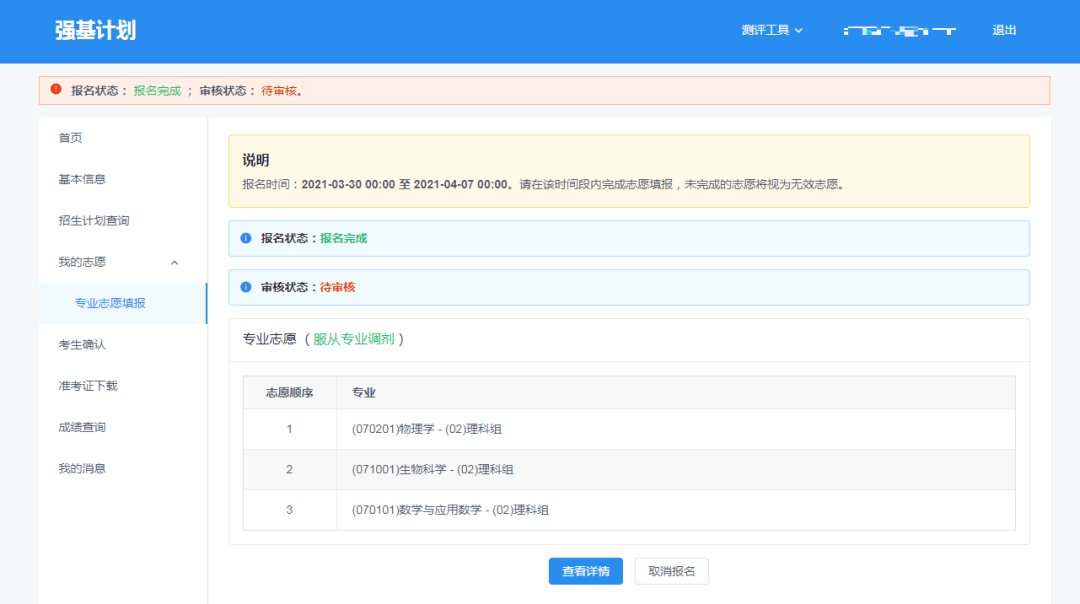The image size is (1080, 604).
Task: Open 成绩查询 in the sidebar
Action: tap(82, 427)
